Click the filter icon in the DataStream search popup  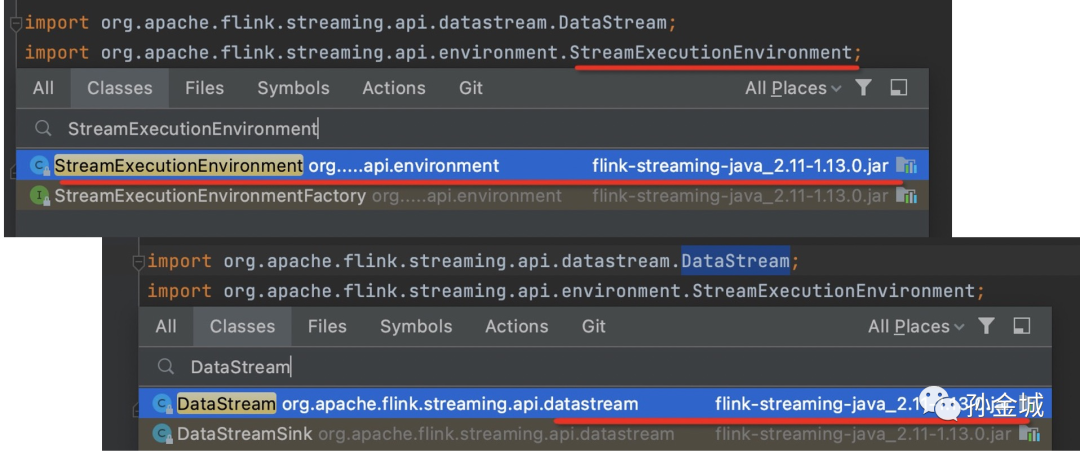987,326
